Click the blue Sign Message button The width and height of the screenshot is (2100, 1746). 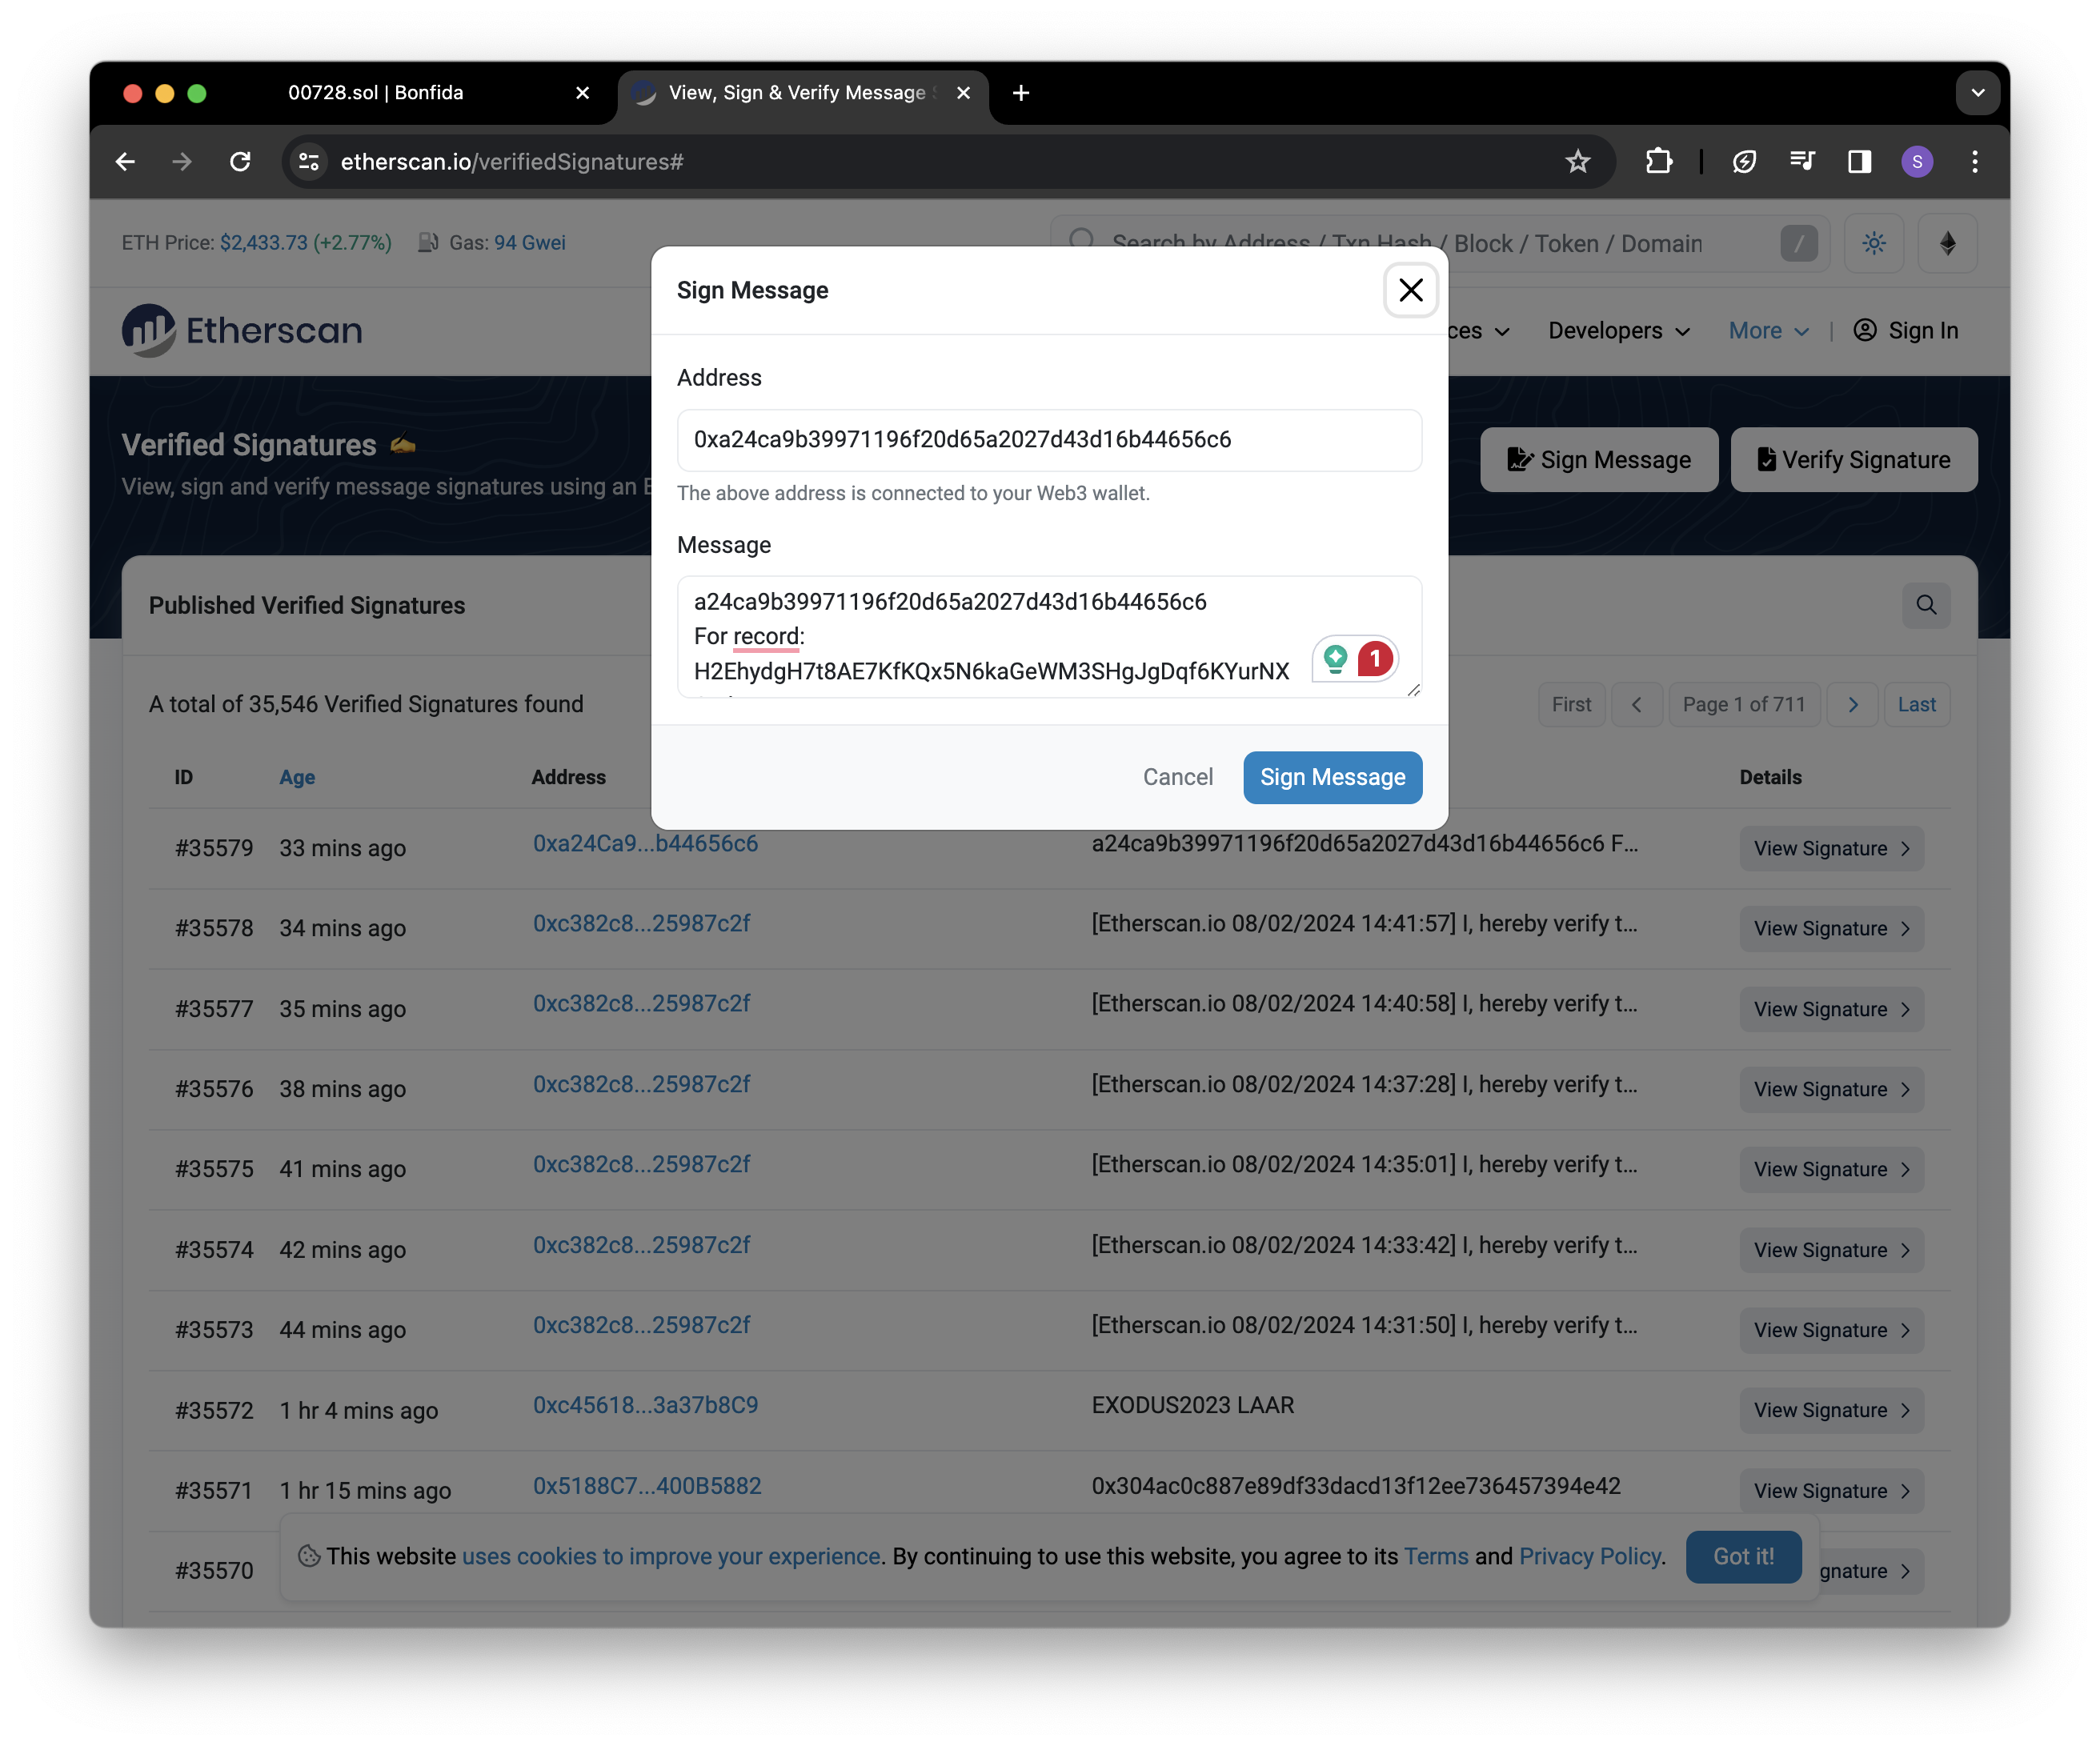point(1332,777)
